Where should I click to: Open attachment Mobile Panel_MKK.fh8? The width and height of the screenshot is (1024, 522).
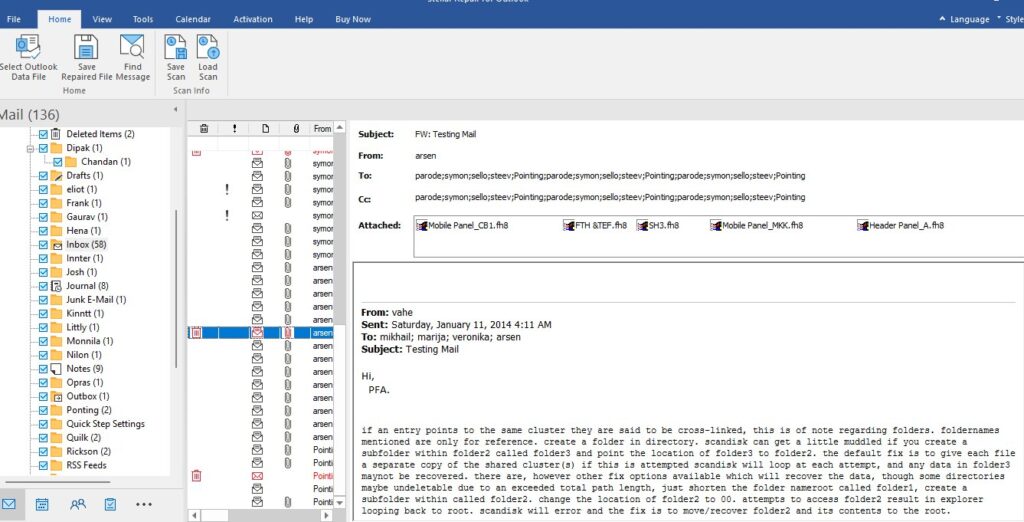coord(757,225)
